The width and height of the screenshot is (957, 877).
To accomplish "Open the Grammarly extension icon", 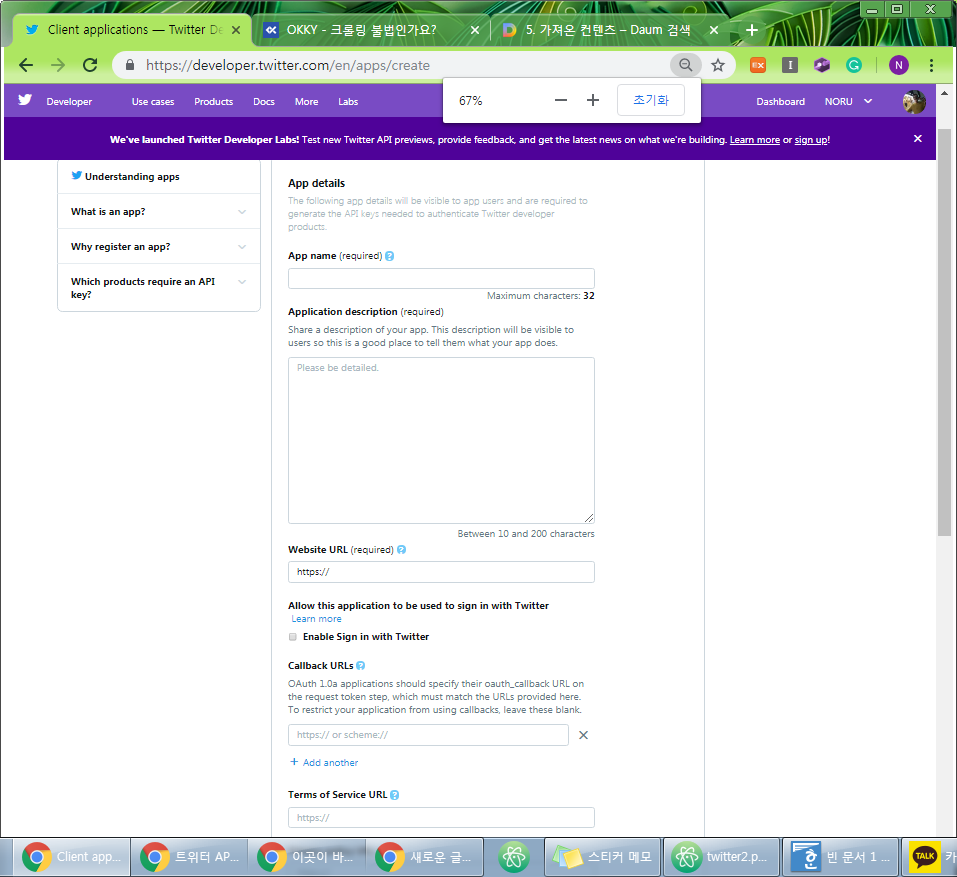I will pos(854,65).
